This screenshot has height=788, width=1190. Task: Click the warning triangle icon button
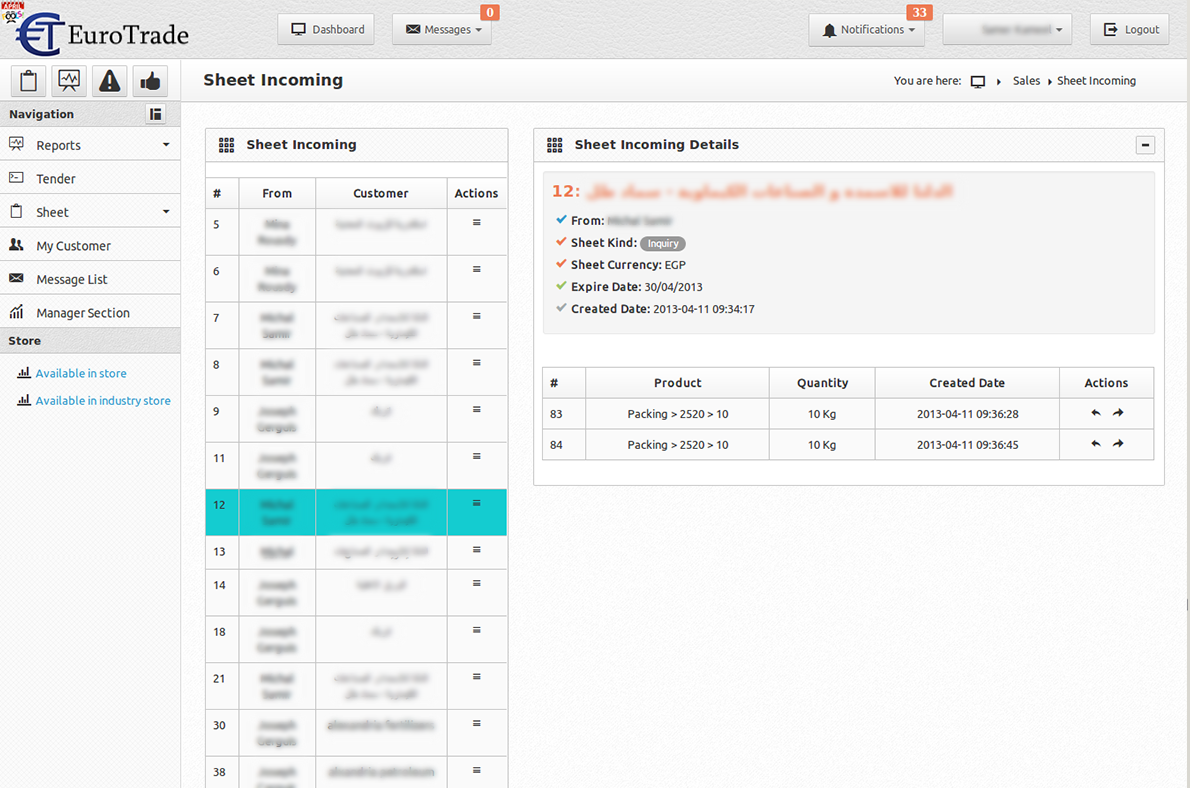[110, 81]
